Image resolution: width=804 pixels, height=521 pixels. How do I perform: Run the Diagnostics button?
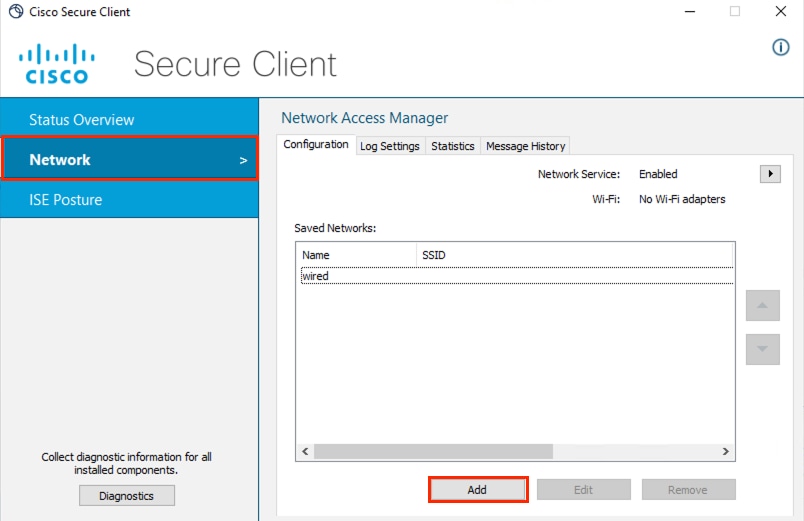tap(127, 496)
